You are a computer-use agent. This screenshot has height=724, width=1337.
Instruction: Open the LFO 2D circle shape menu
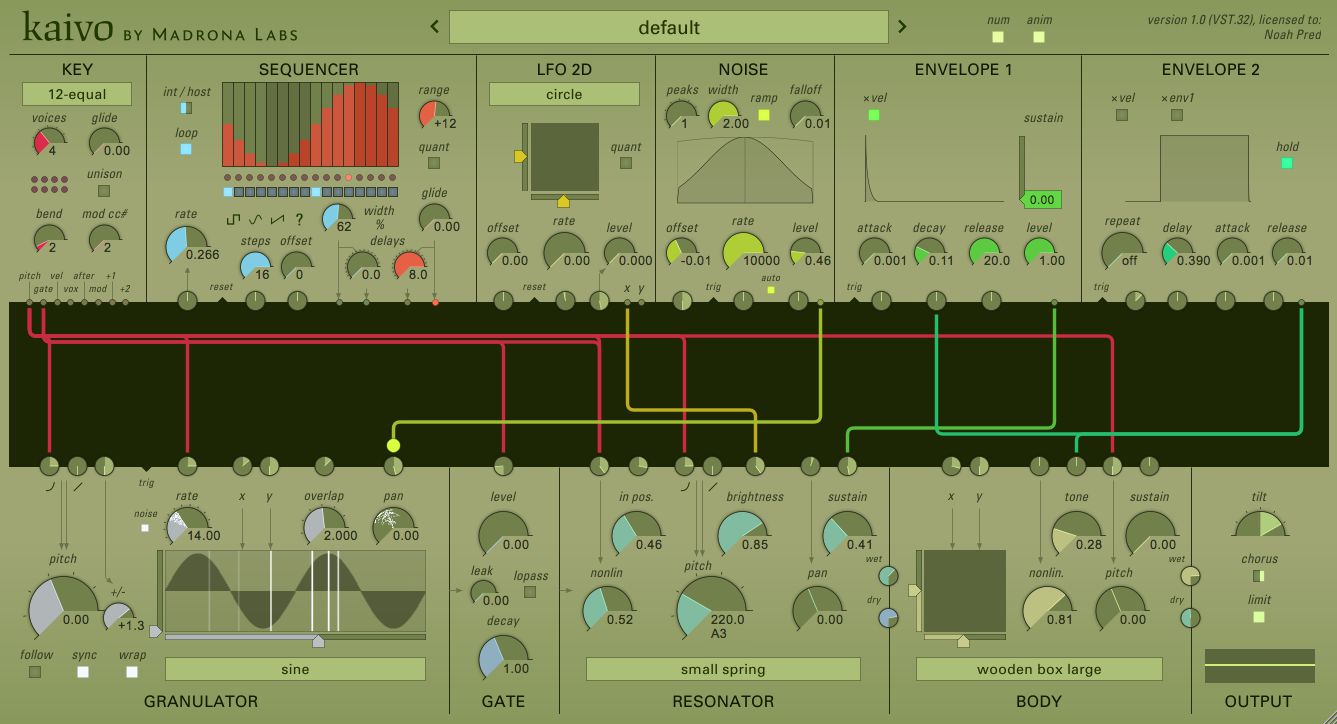click(564, 94)
